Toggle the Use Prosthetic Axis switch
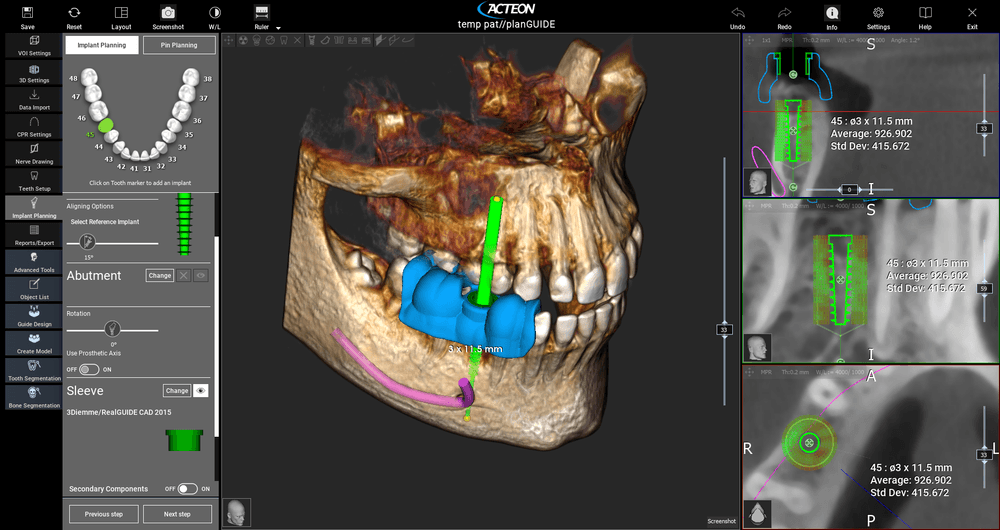 click(x=89, y=369)
